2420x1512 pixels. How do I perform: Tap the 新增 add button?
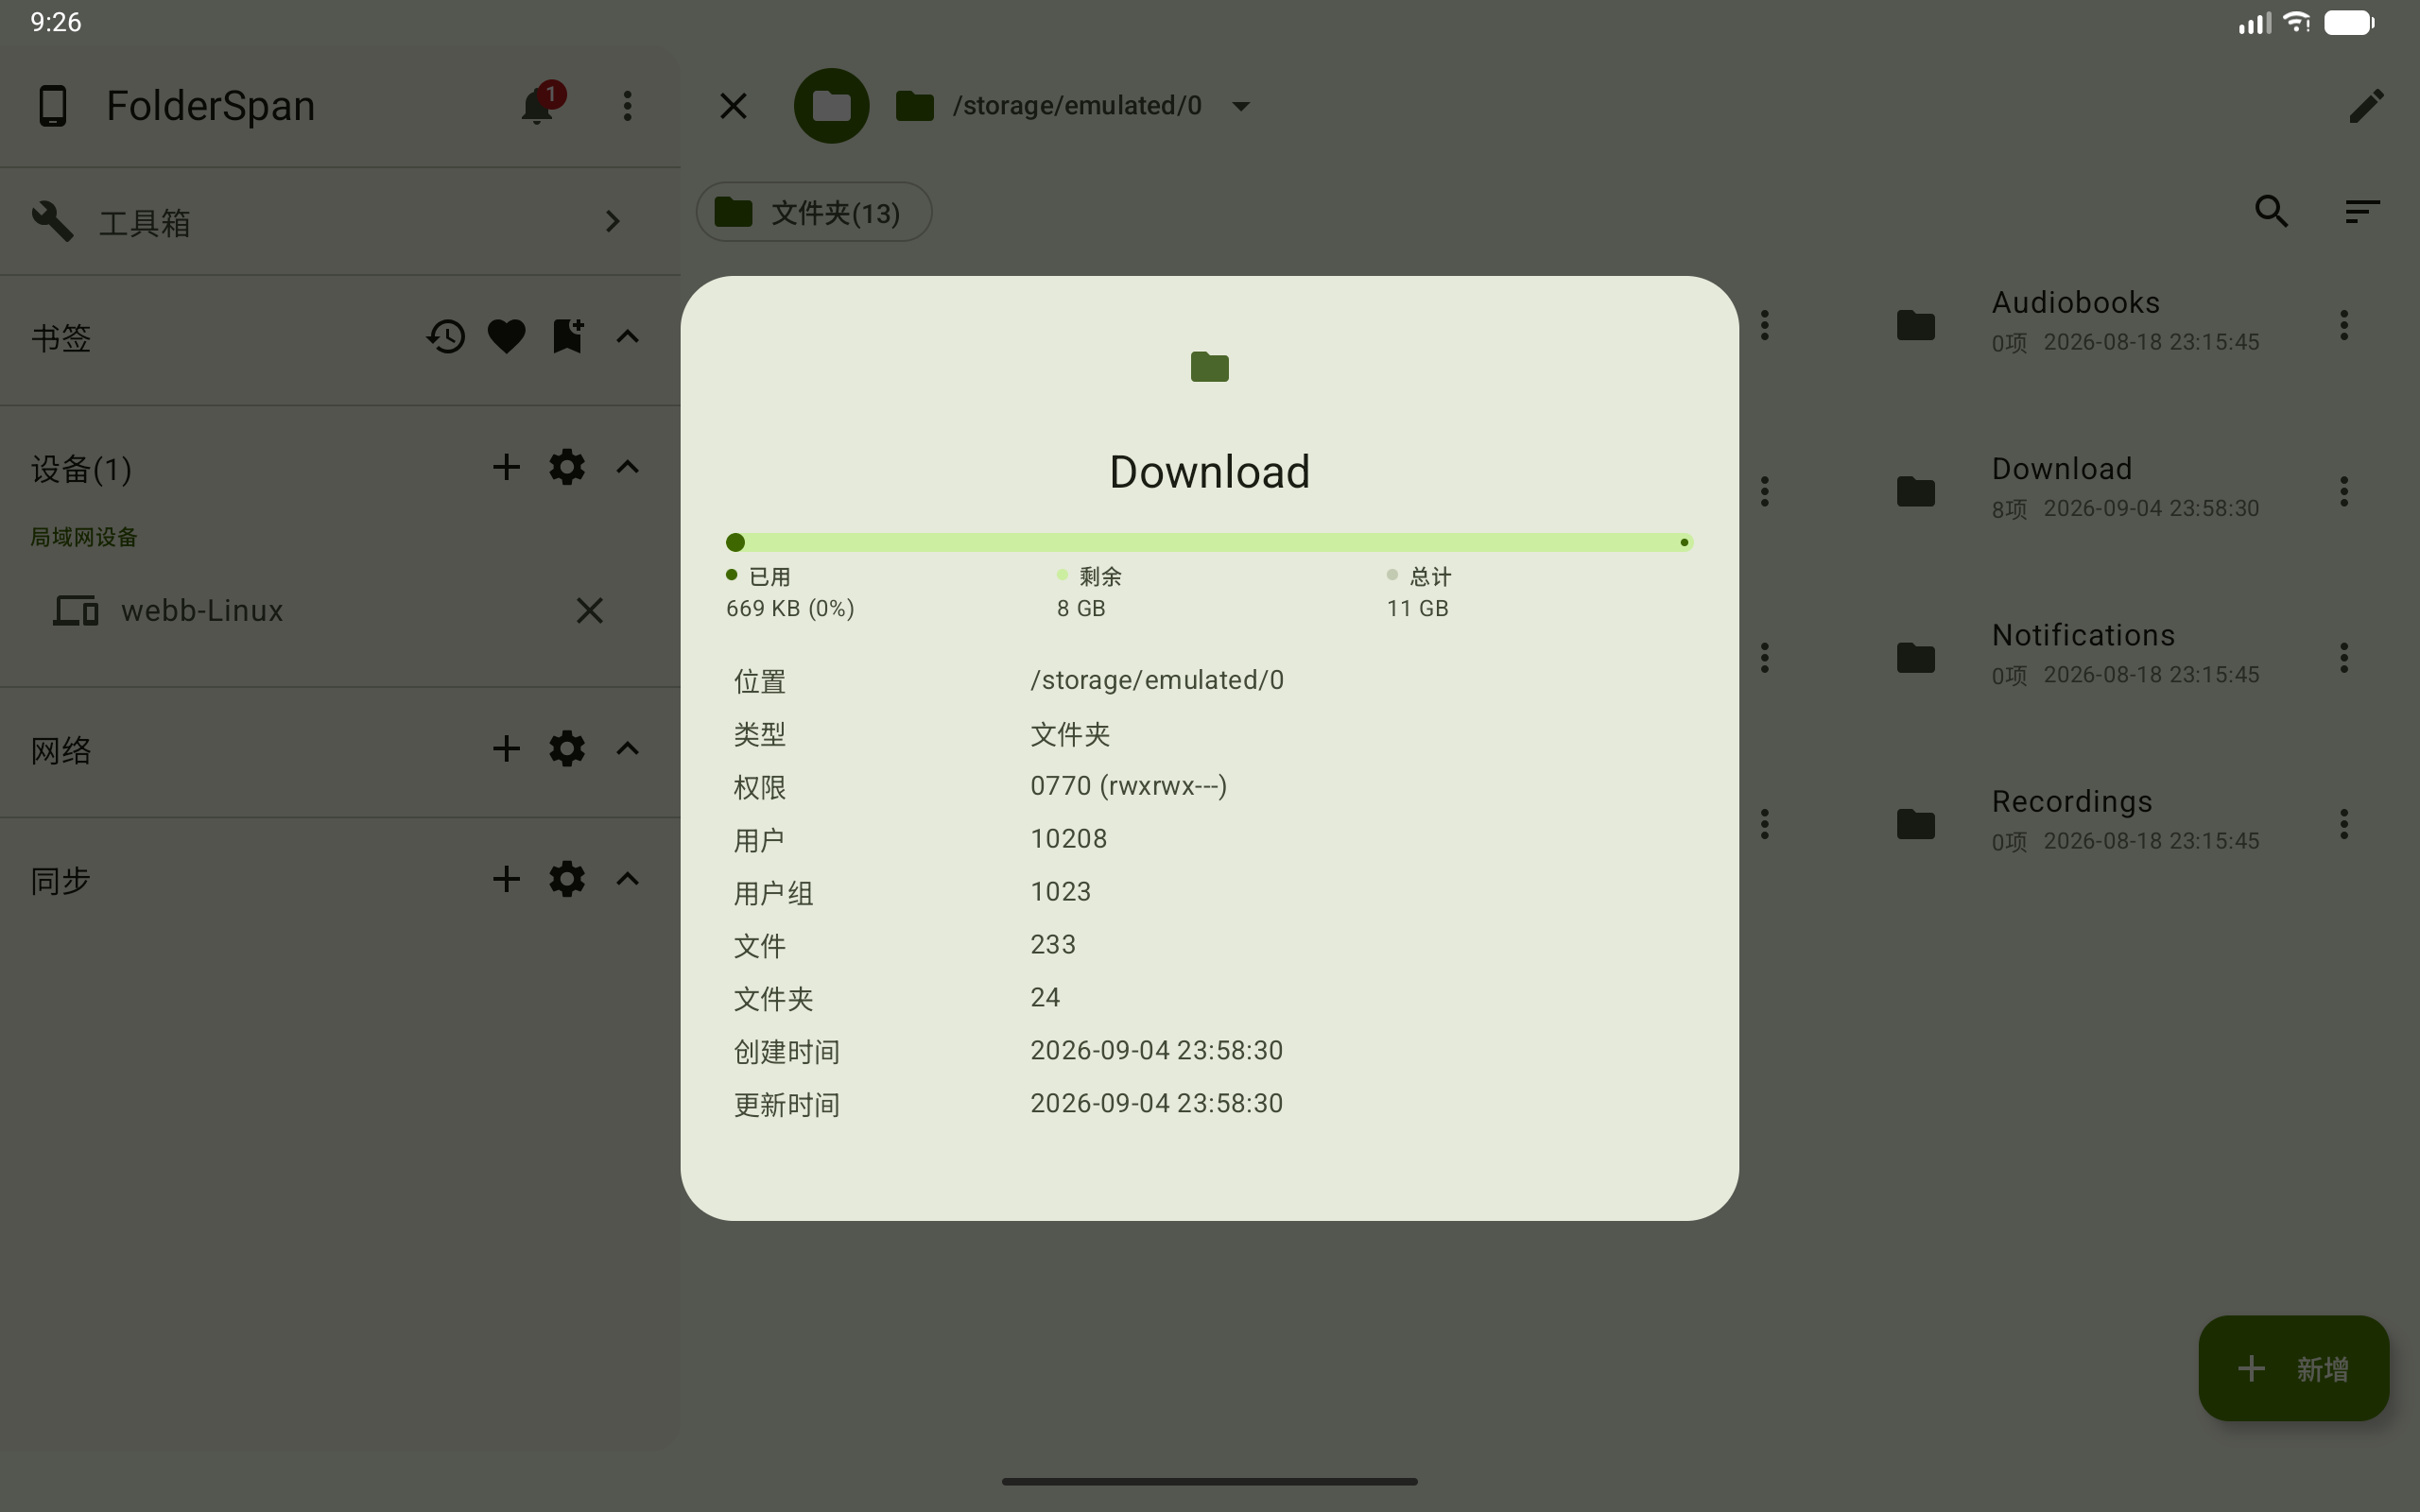click(x=2293, y=1368)
